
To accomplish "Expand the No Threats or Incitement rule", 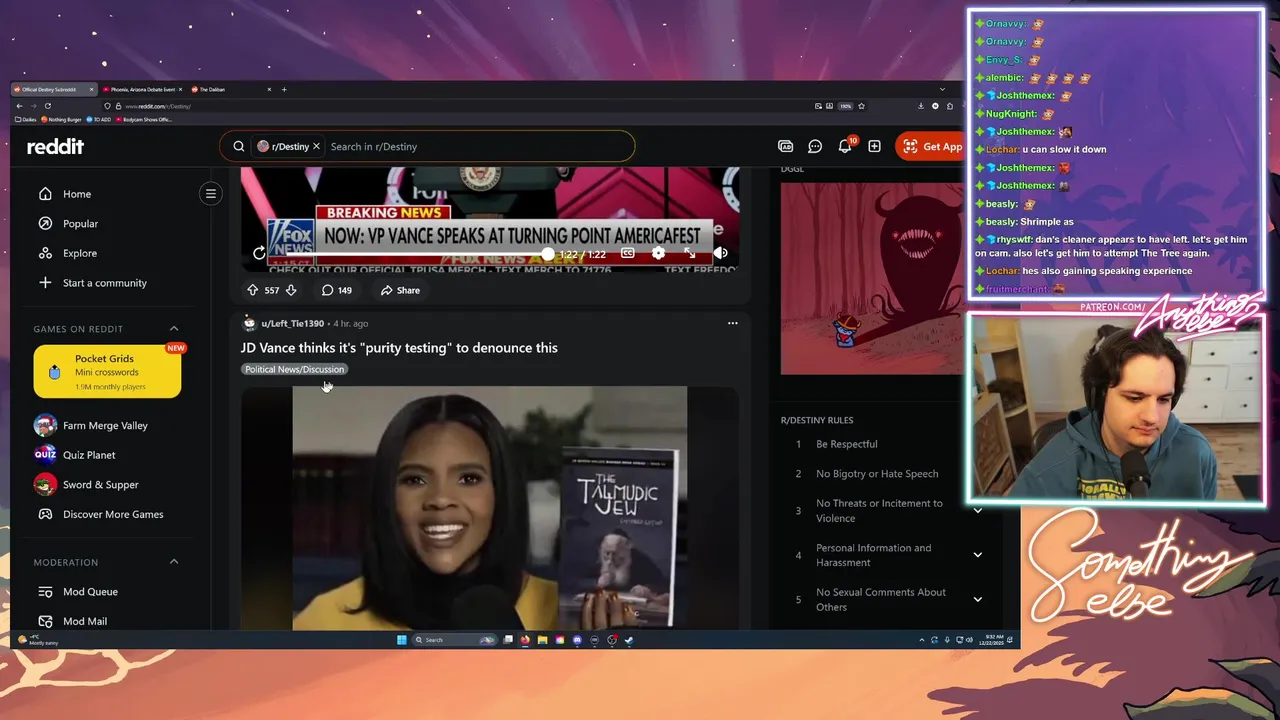I will pyautogui.click(x=978, y=511).
